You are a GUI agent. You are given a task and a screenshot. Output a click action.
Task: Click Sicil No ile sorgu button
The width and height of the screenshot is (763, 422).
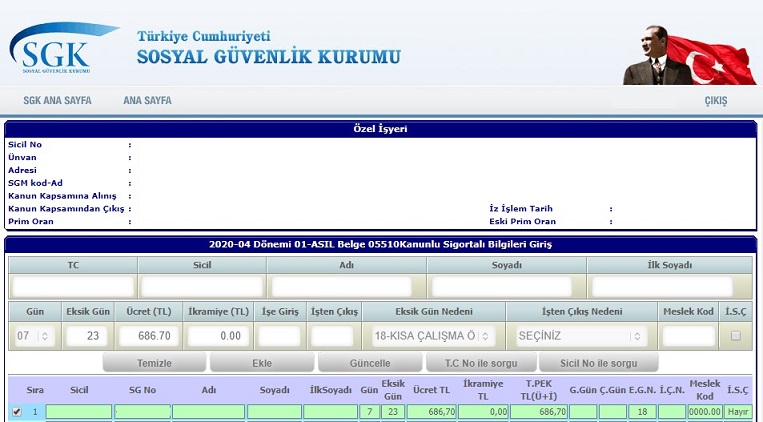(x=599, y=363)
